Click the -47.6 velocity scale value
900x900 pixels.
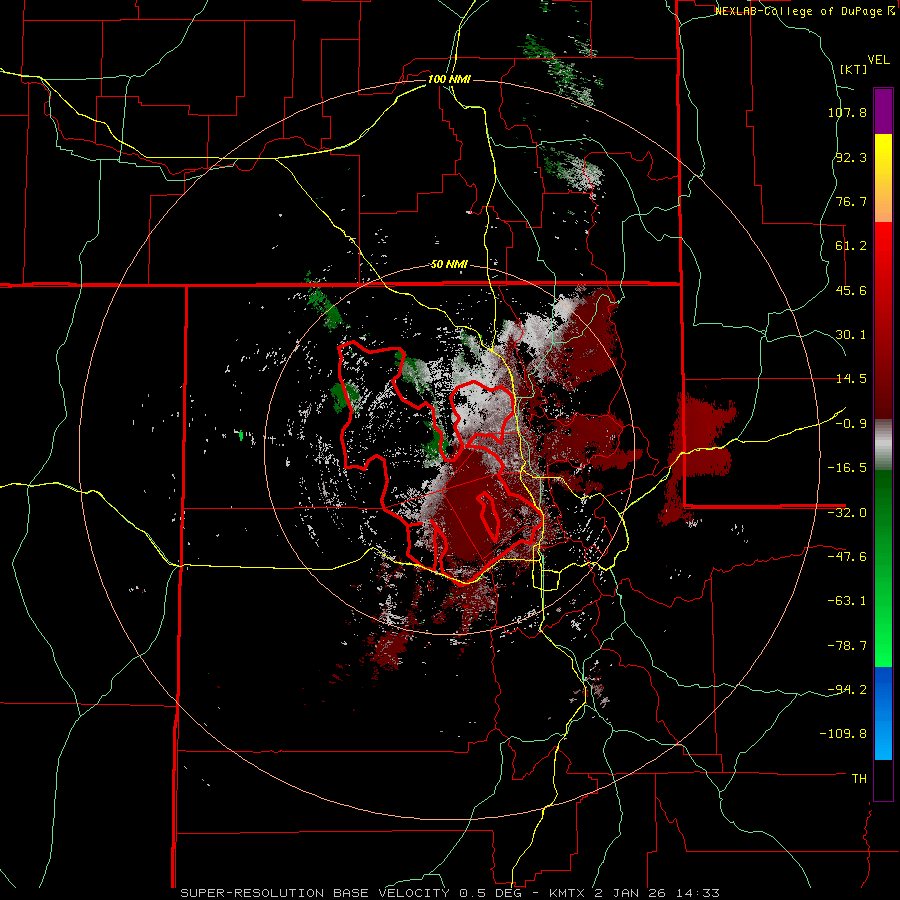coord(847,557)
